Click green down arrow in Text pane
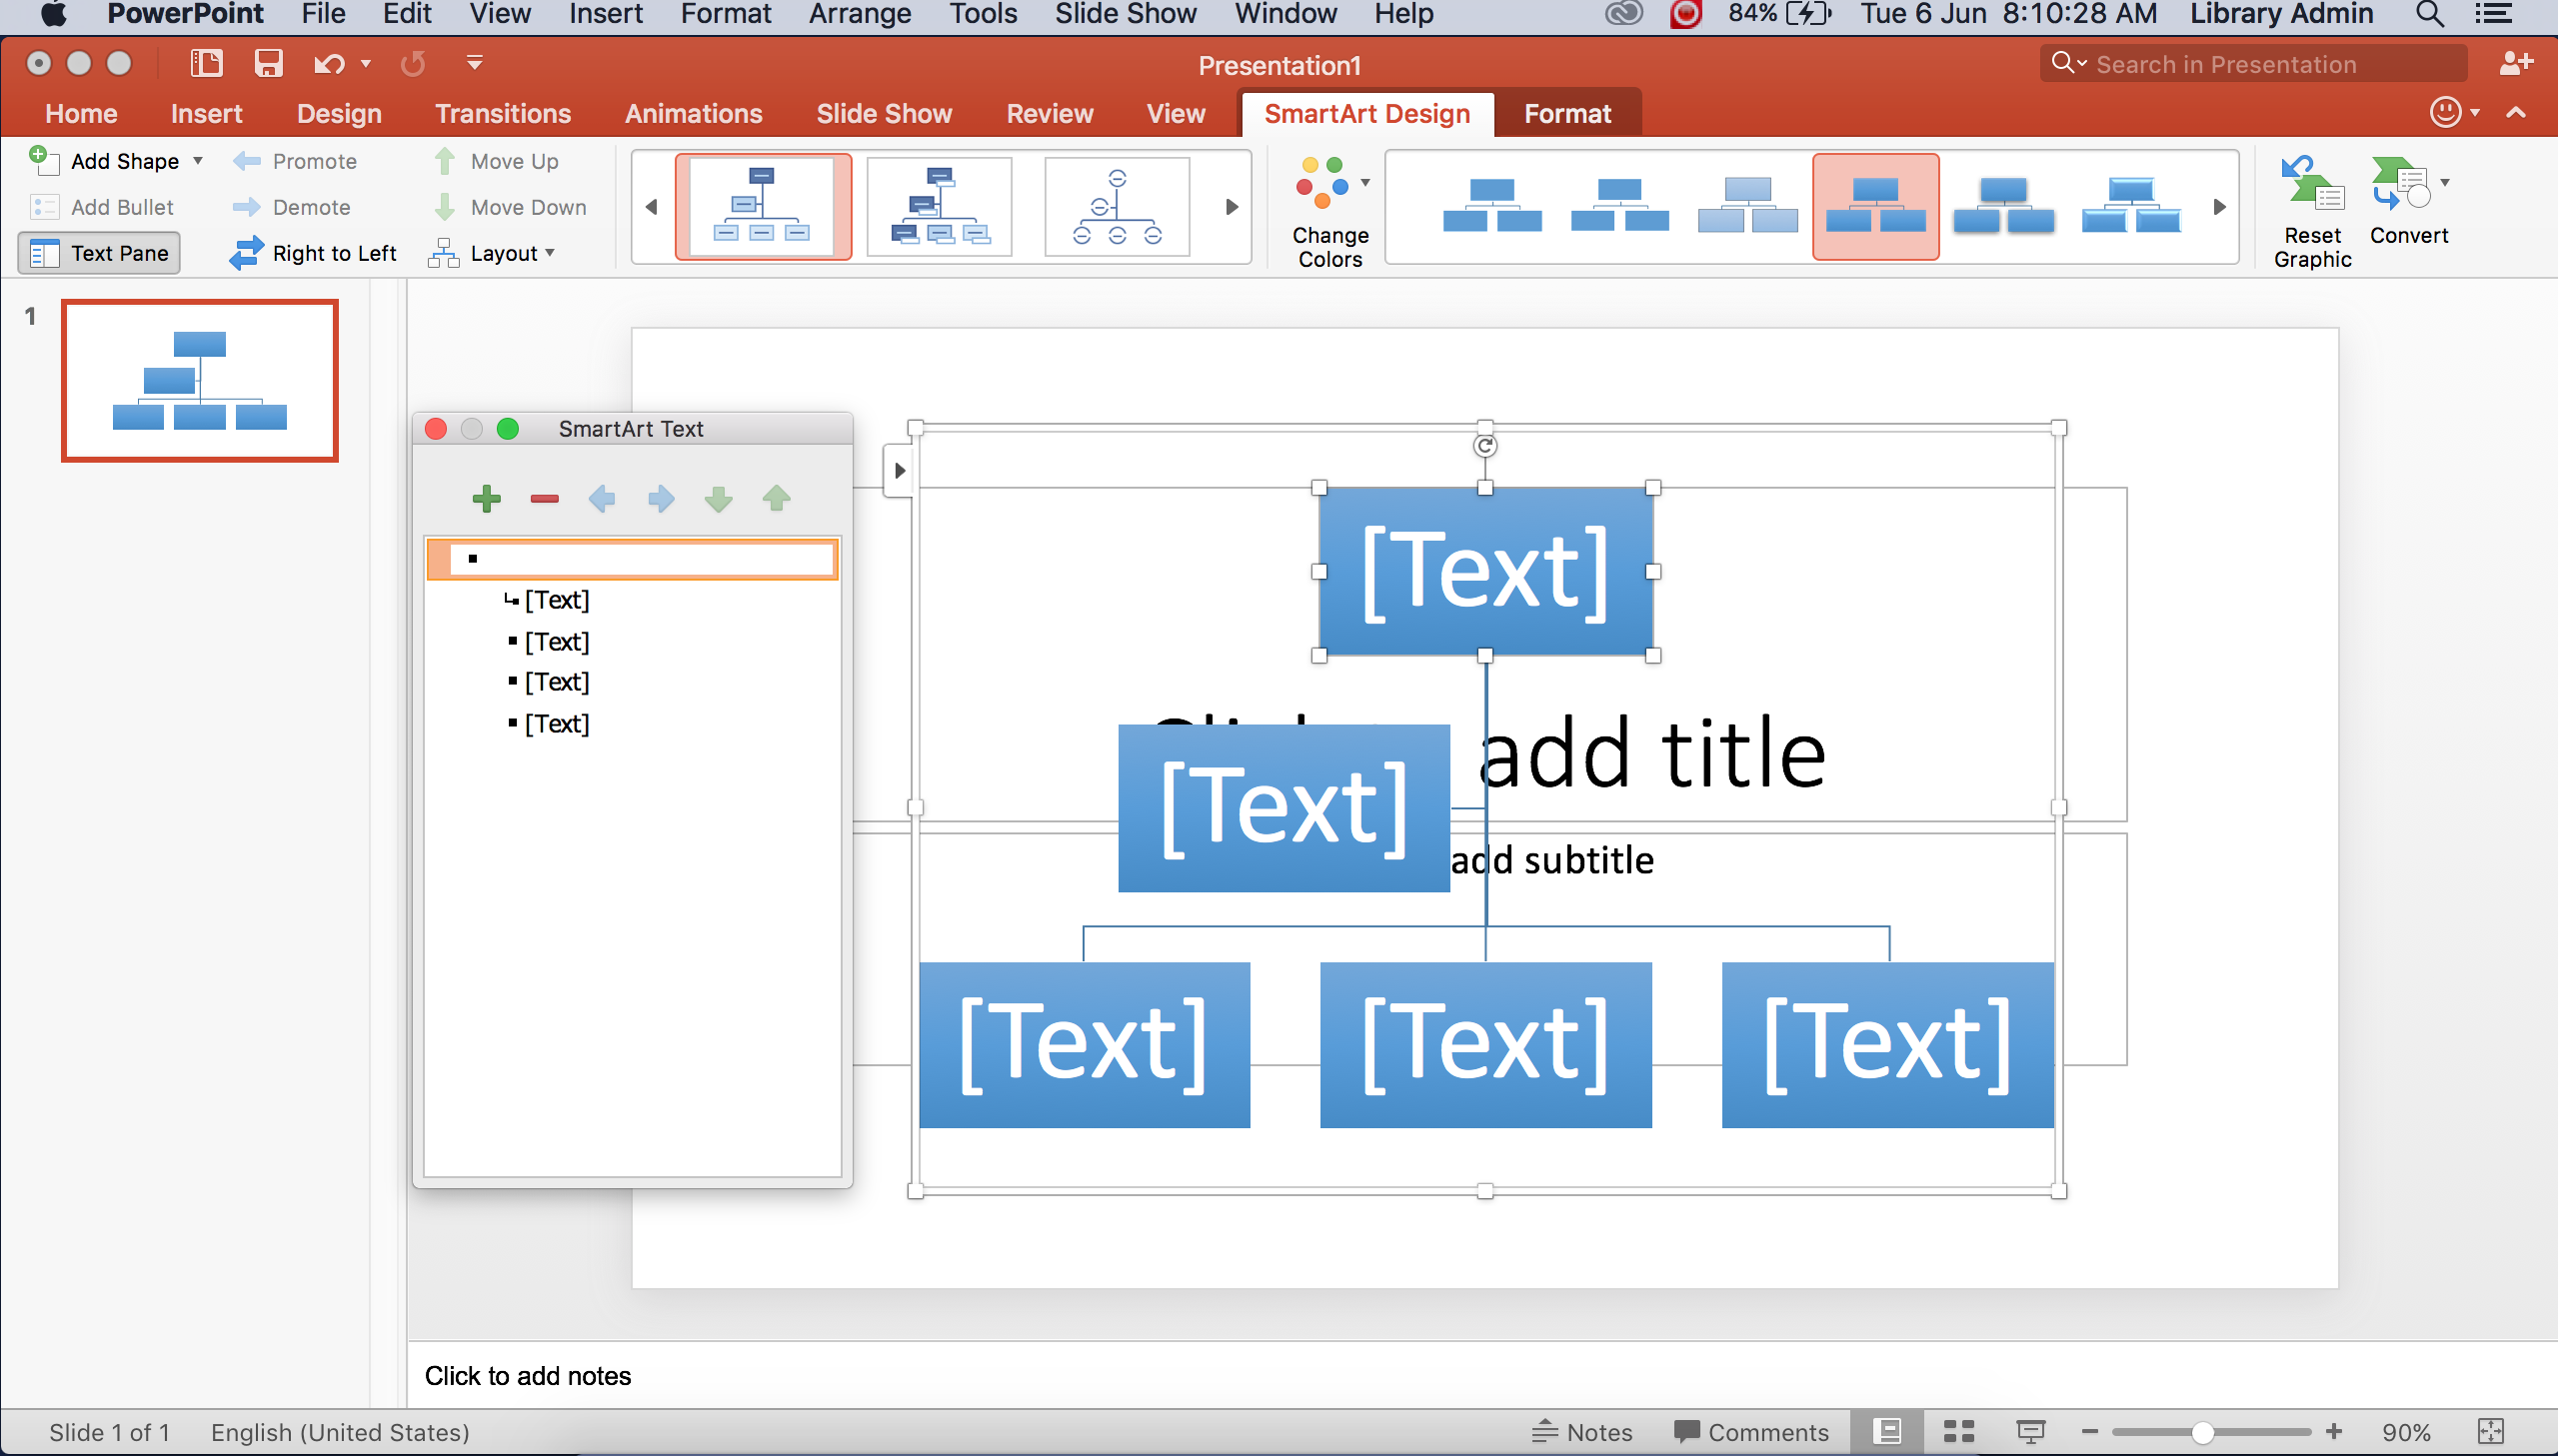The height and width of the screenshot is (1456, 2558). click(719, 498)
